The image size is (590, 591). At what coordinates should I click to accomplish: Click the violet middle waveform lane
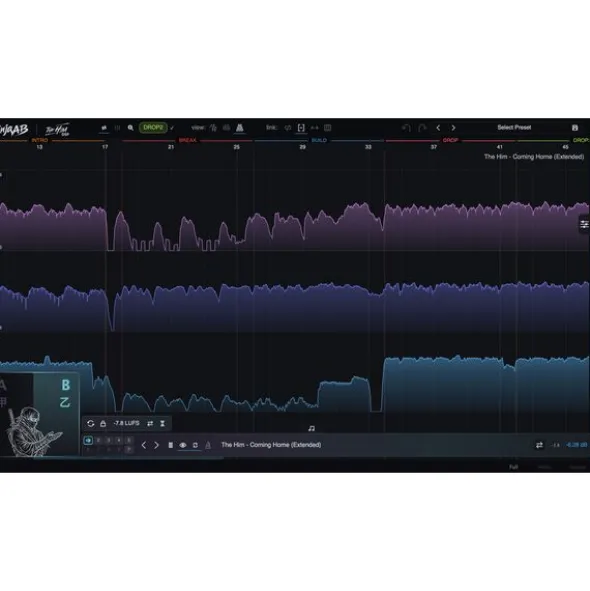coord(295,307)
